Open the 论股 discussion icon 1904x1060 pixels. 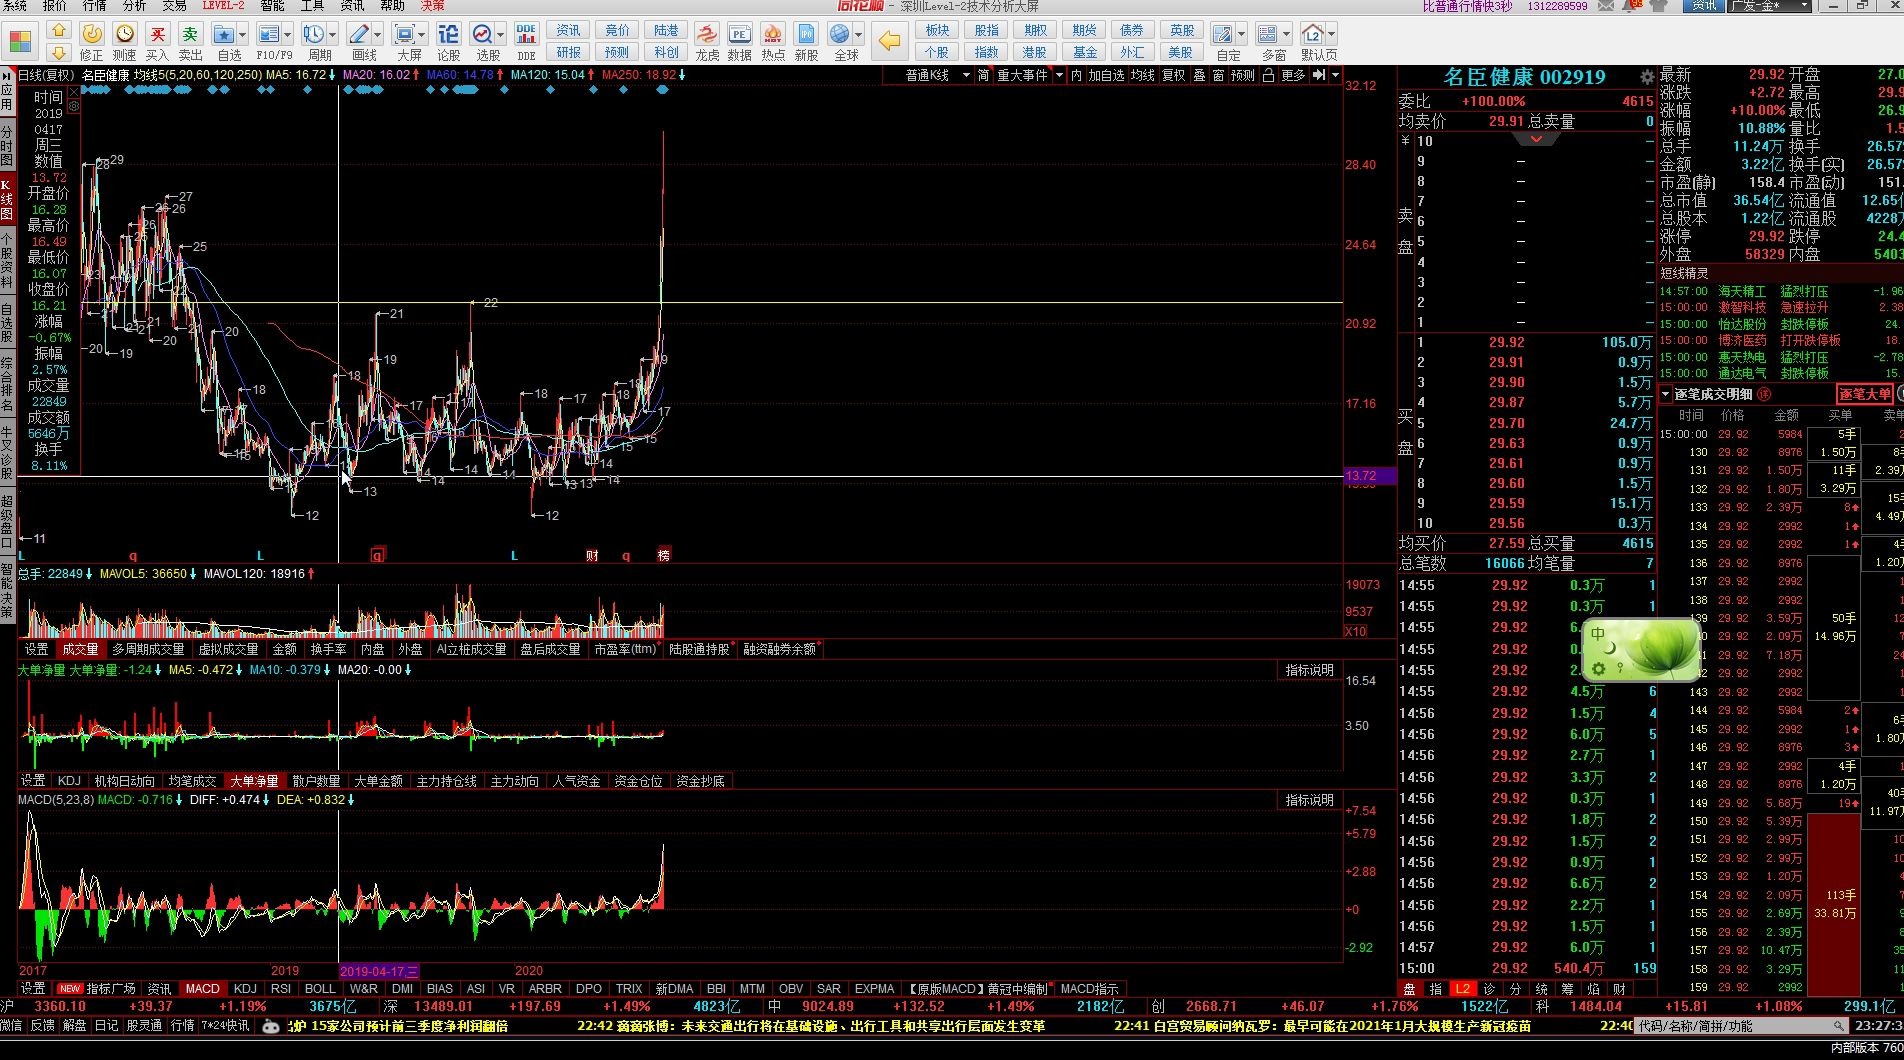click(449, 34)
